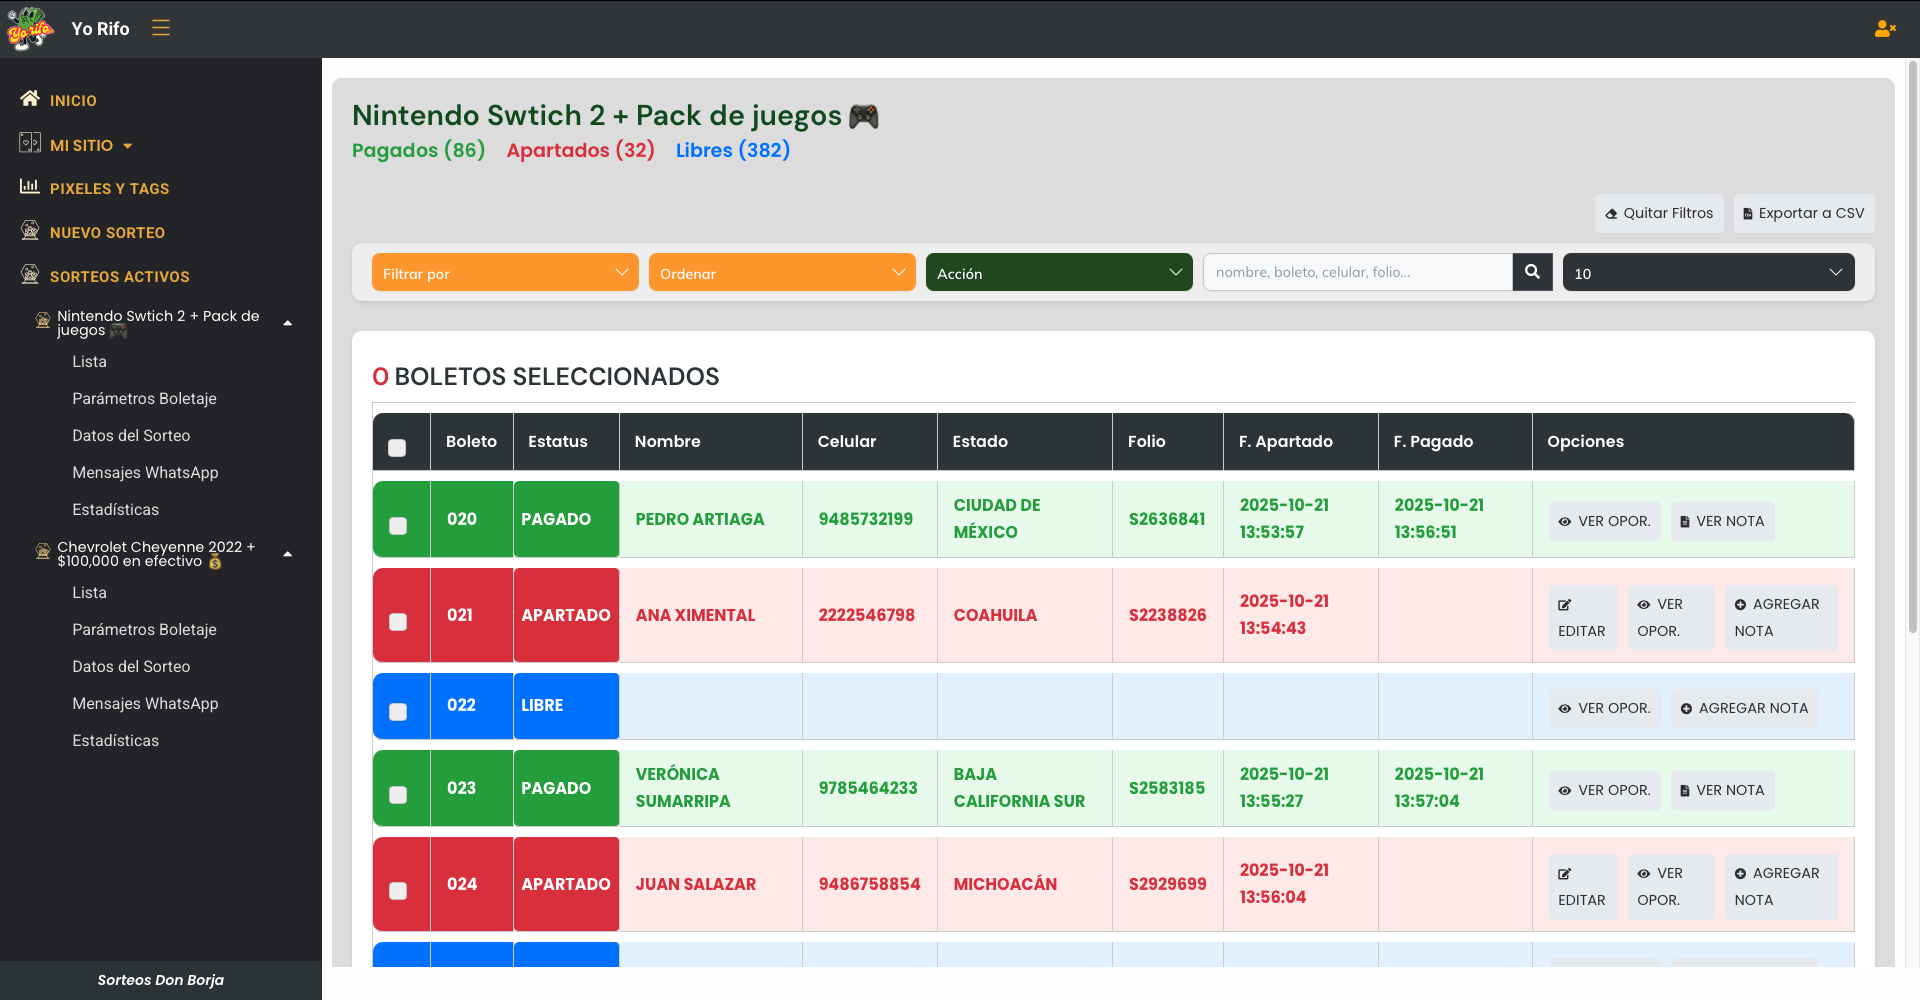Open VER NOTA for ticket 023
The width and height of the screenshot is (1920, 1000).
click(1721, 790)
